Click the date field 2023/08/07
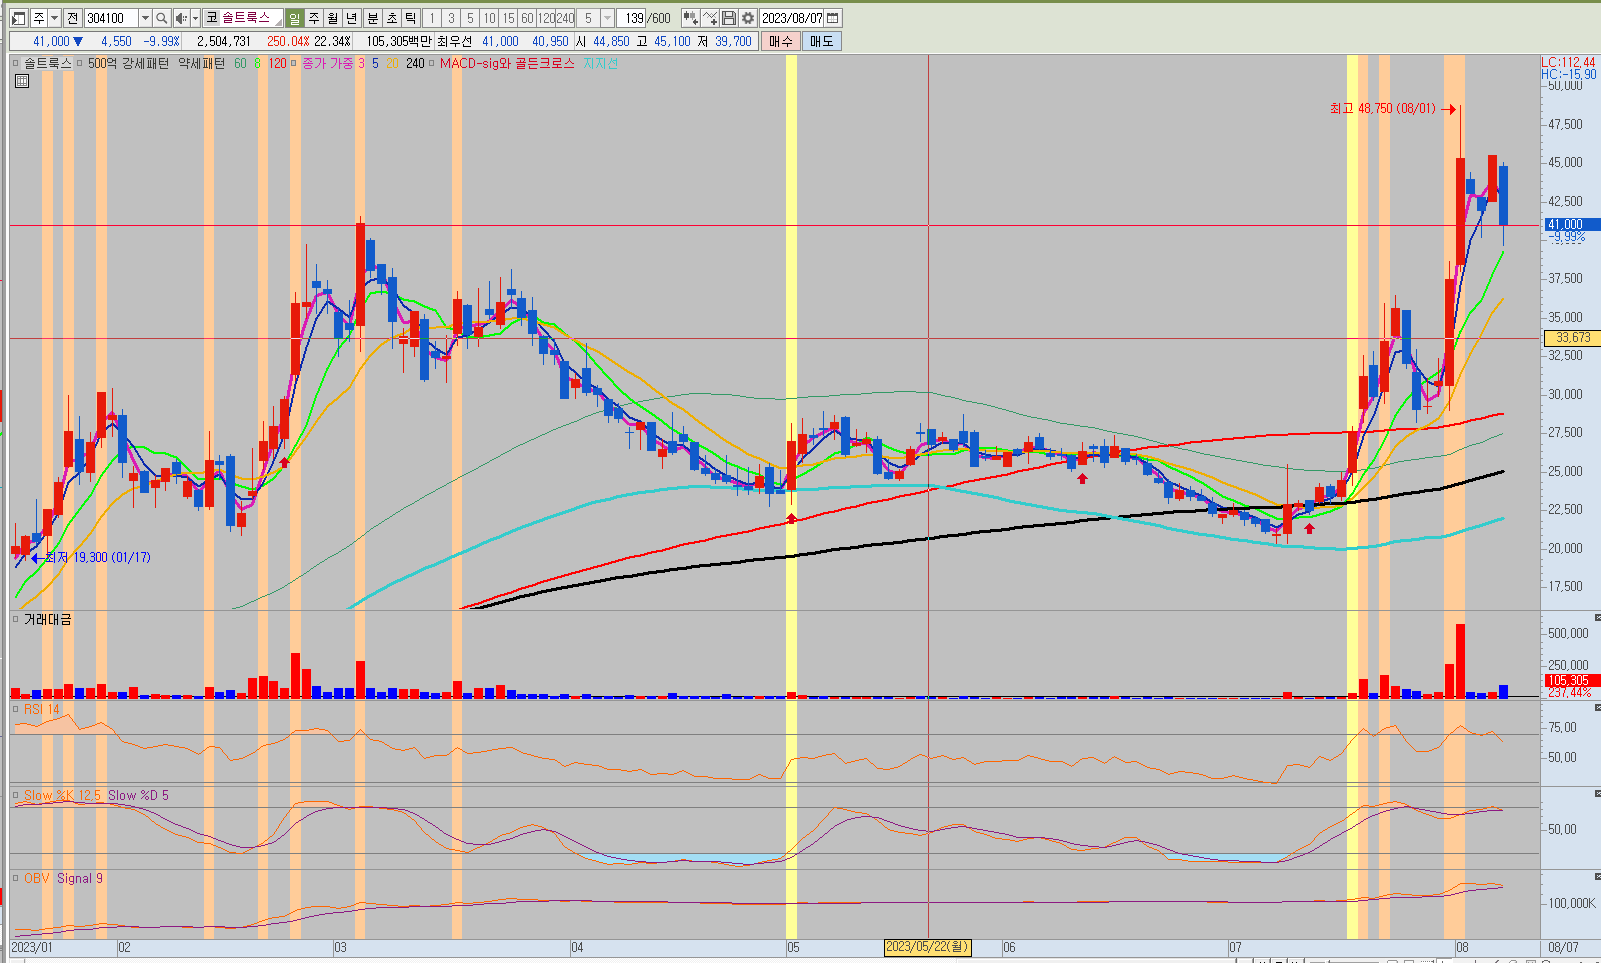The height and width of the screenshot is (963, 1601). [x=792, y=18]
